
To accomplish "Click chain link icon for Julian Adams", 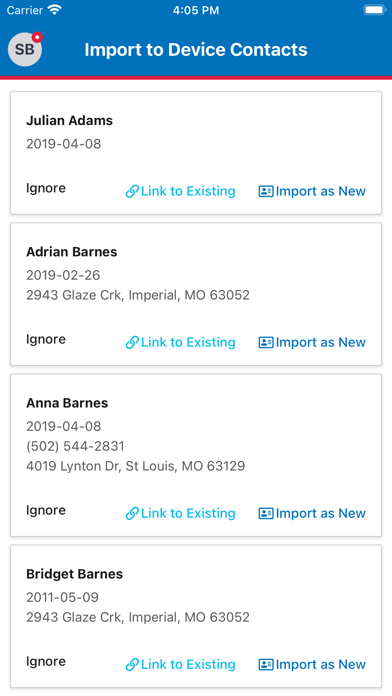I will coord(132,191).
